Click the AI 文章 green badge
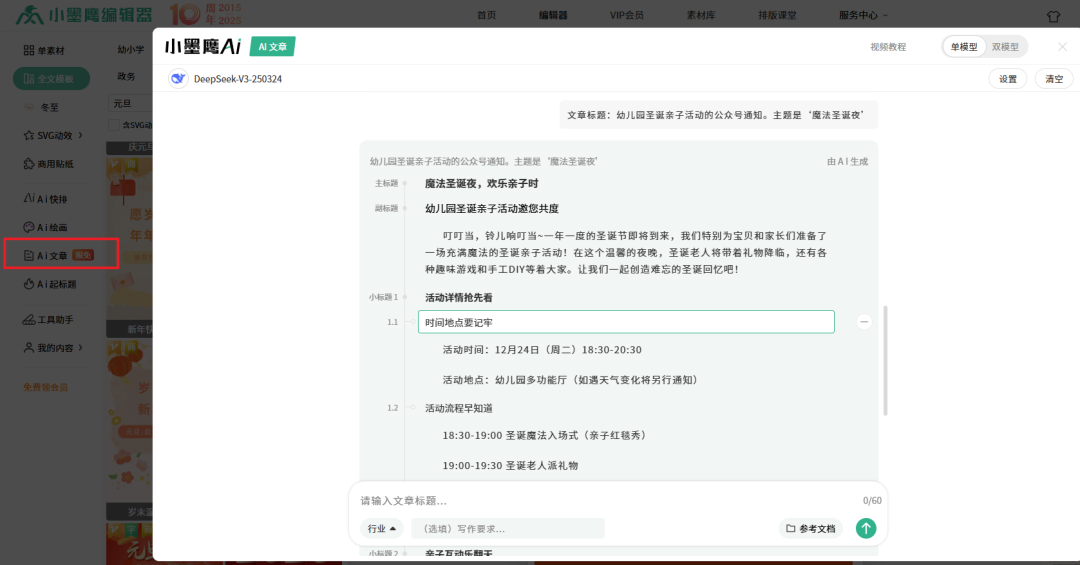 click(x=273, y=47)
